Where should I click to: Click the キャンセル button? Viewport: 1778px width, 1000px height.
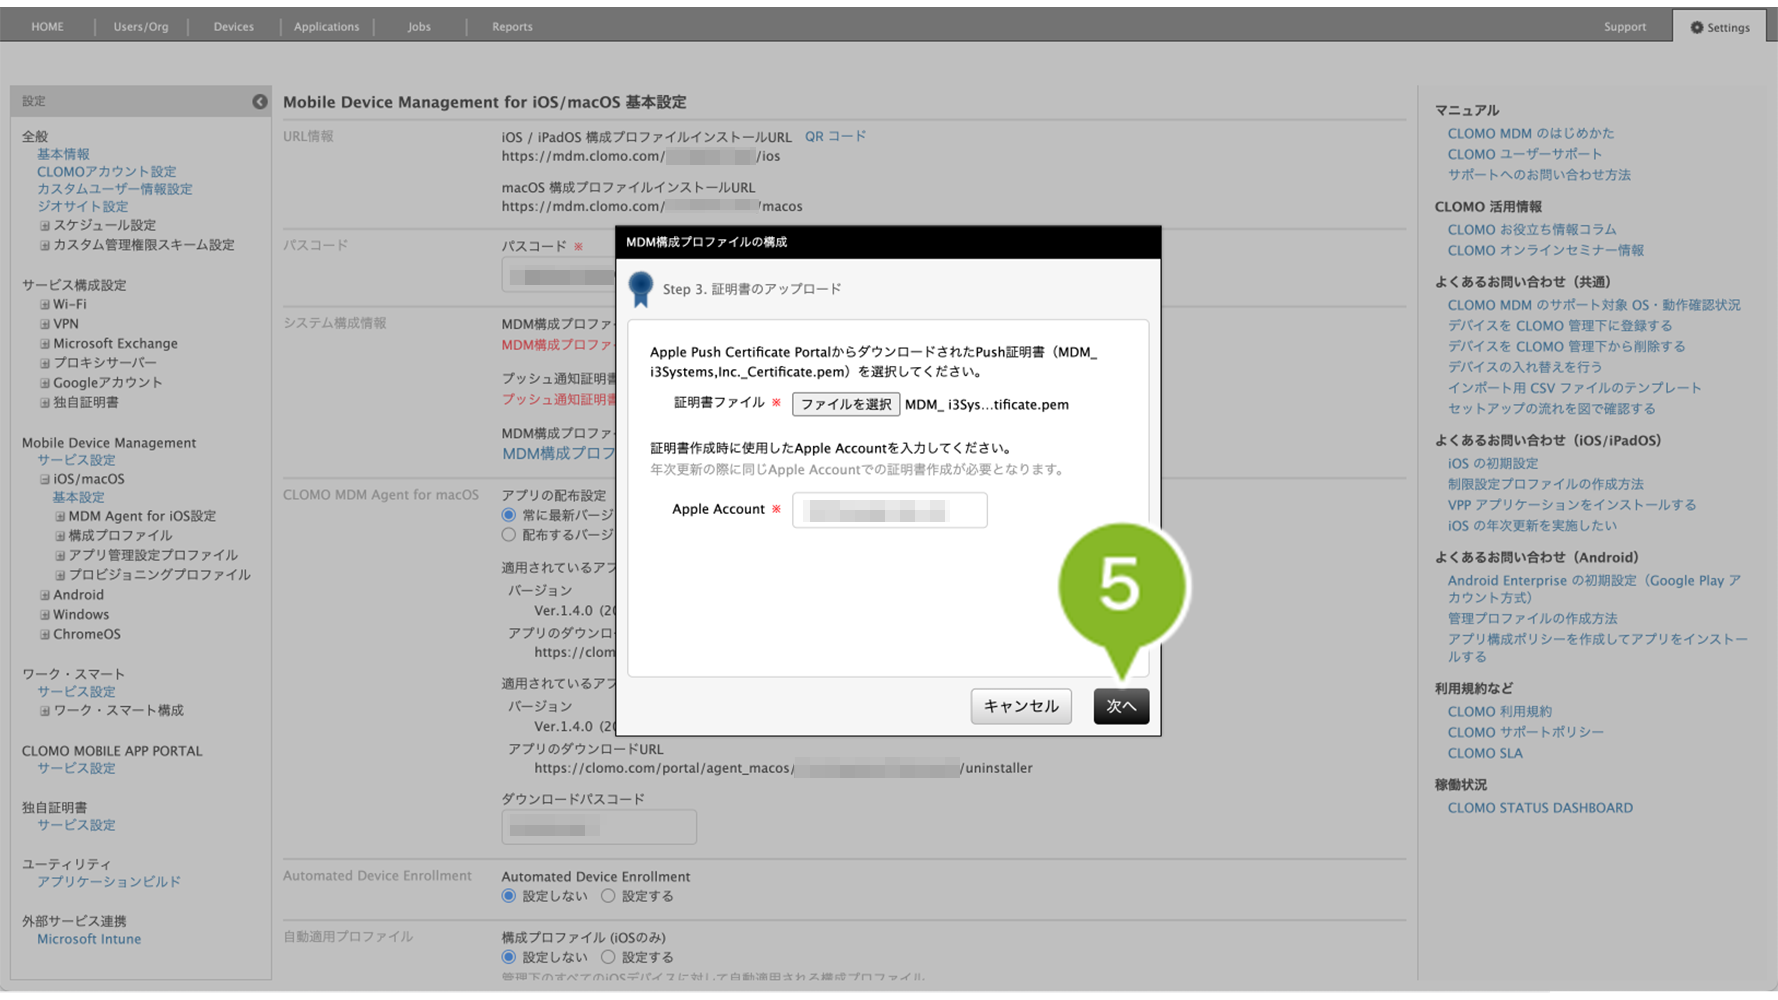1021,706
